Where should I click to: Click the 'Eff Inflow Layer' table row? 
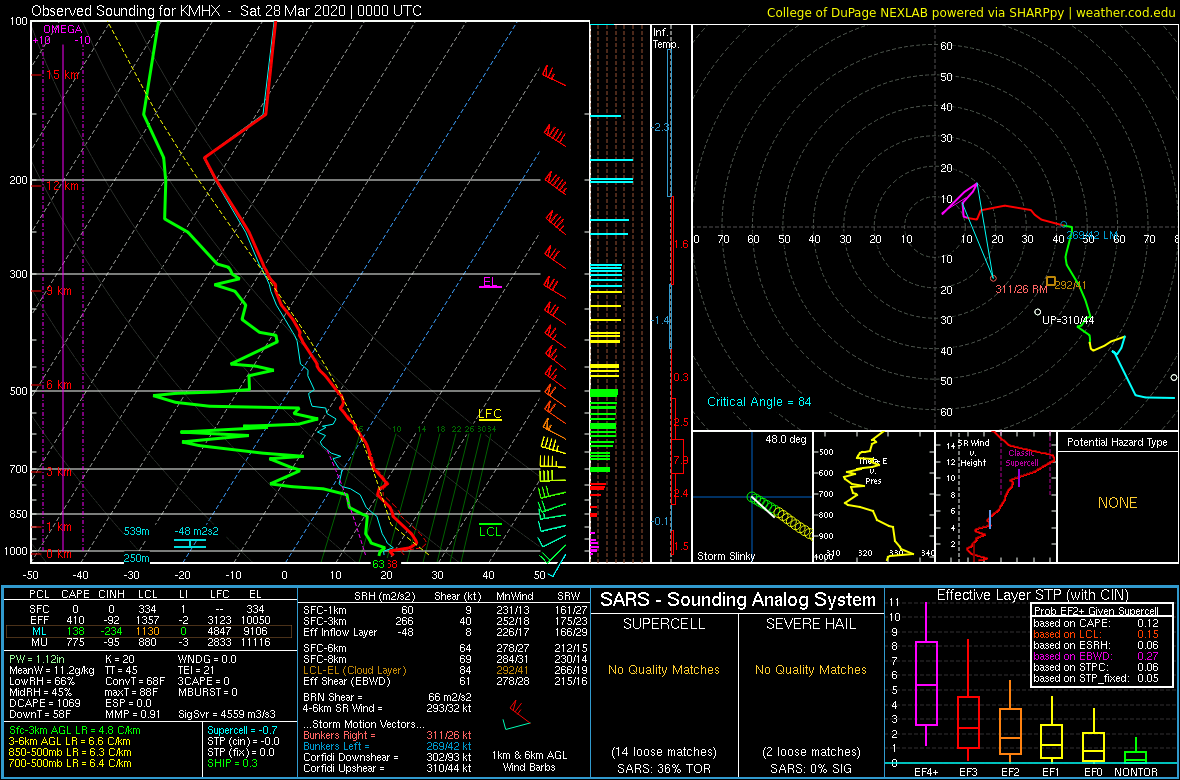click(444, 631)
